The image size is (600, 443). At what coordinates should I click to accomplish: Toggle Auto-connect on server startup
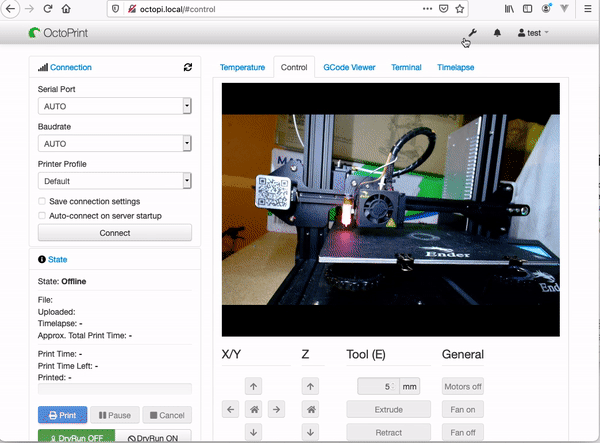(x=42, y=215)
